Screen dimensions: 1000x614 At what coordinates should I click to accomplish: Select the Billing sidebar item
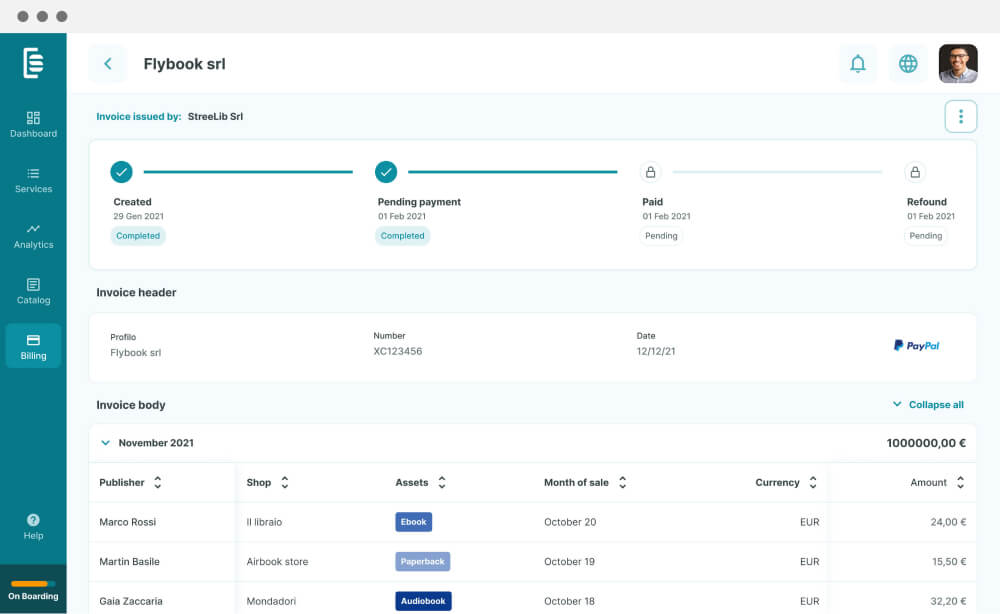point(33,346)
